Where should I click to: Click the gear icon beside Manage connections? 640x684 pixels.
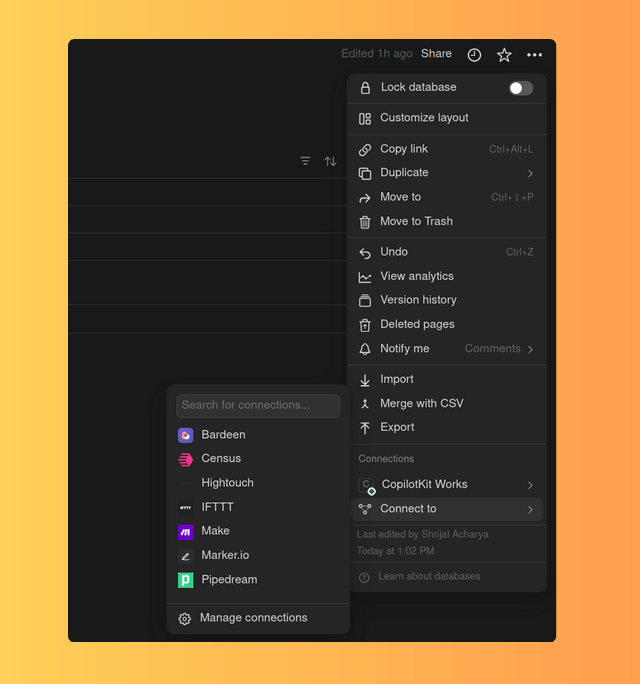pos(185,619)
